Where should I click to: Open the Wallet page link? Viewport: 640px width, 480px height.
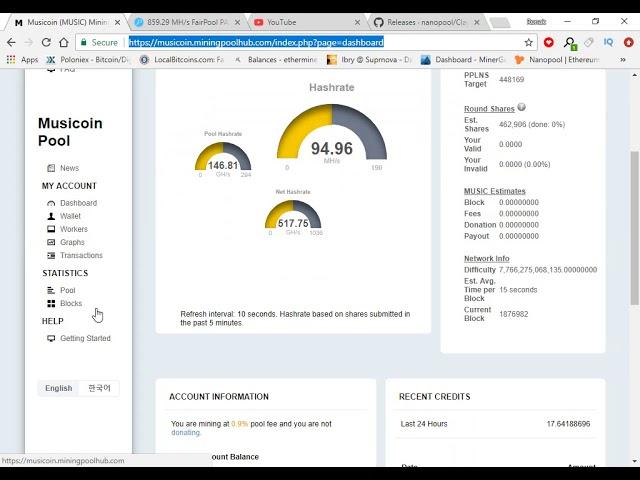pyautogui.click(x=70, y=216)
